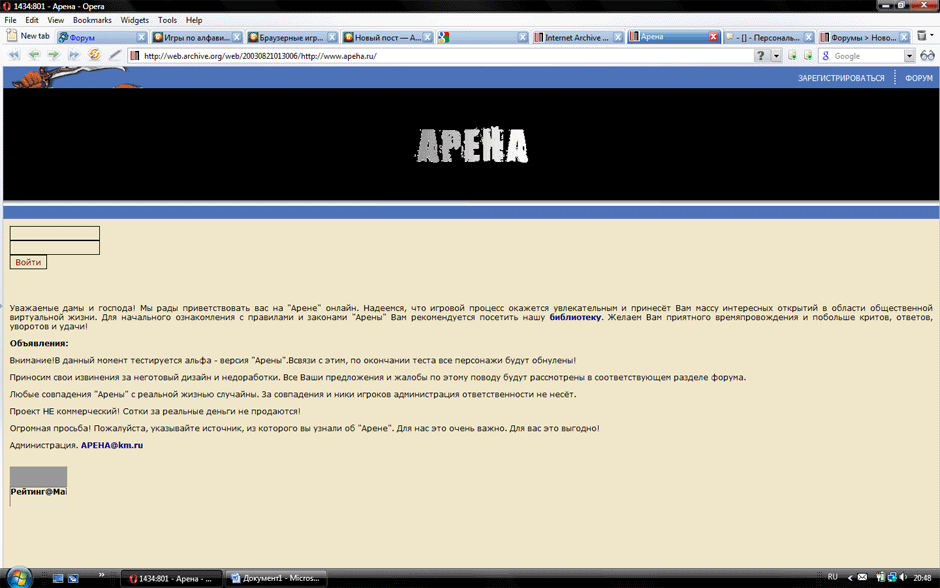Expand the address bar history dropdown
This screenshot has width=940, height=588.
click(x=776, y=56)
